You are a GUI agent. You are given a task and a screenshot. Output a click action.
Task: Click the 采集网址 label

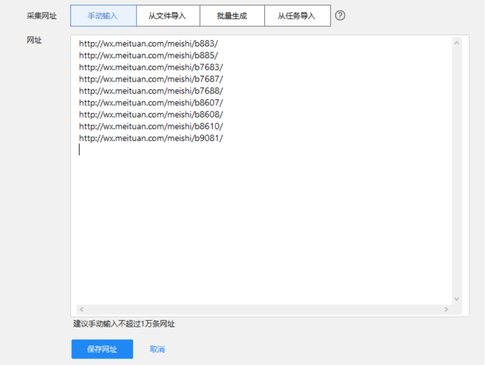tap(42, 16)
